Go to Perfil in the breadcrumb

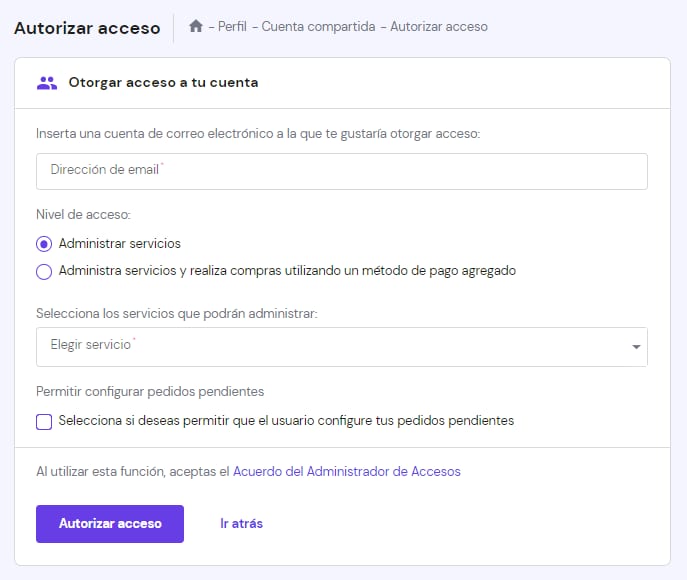[234, 27]
